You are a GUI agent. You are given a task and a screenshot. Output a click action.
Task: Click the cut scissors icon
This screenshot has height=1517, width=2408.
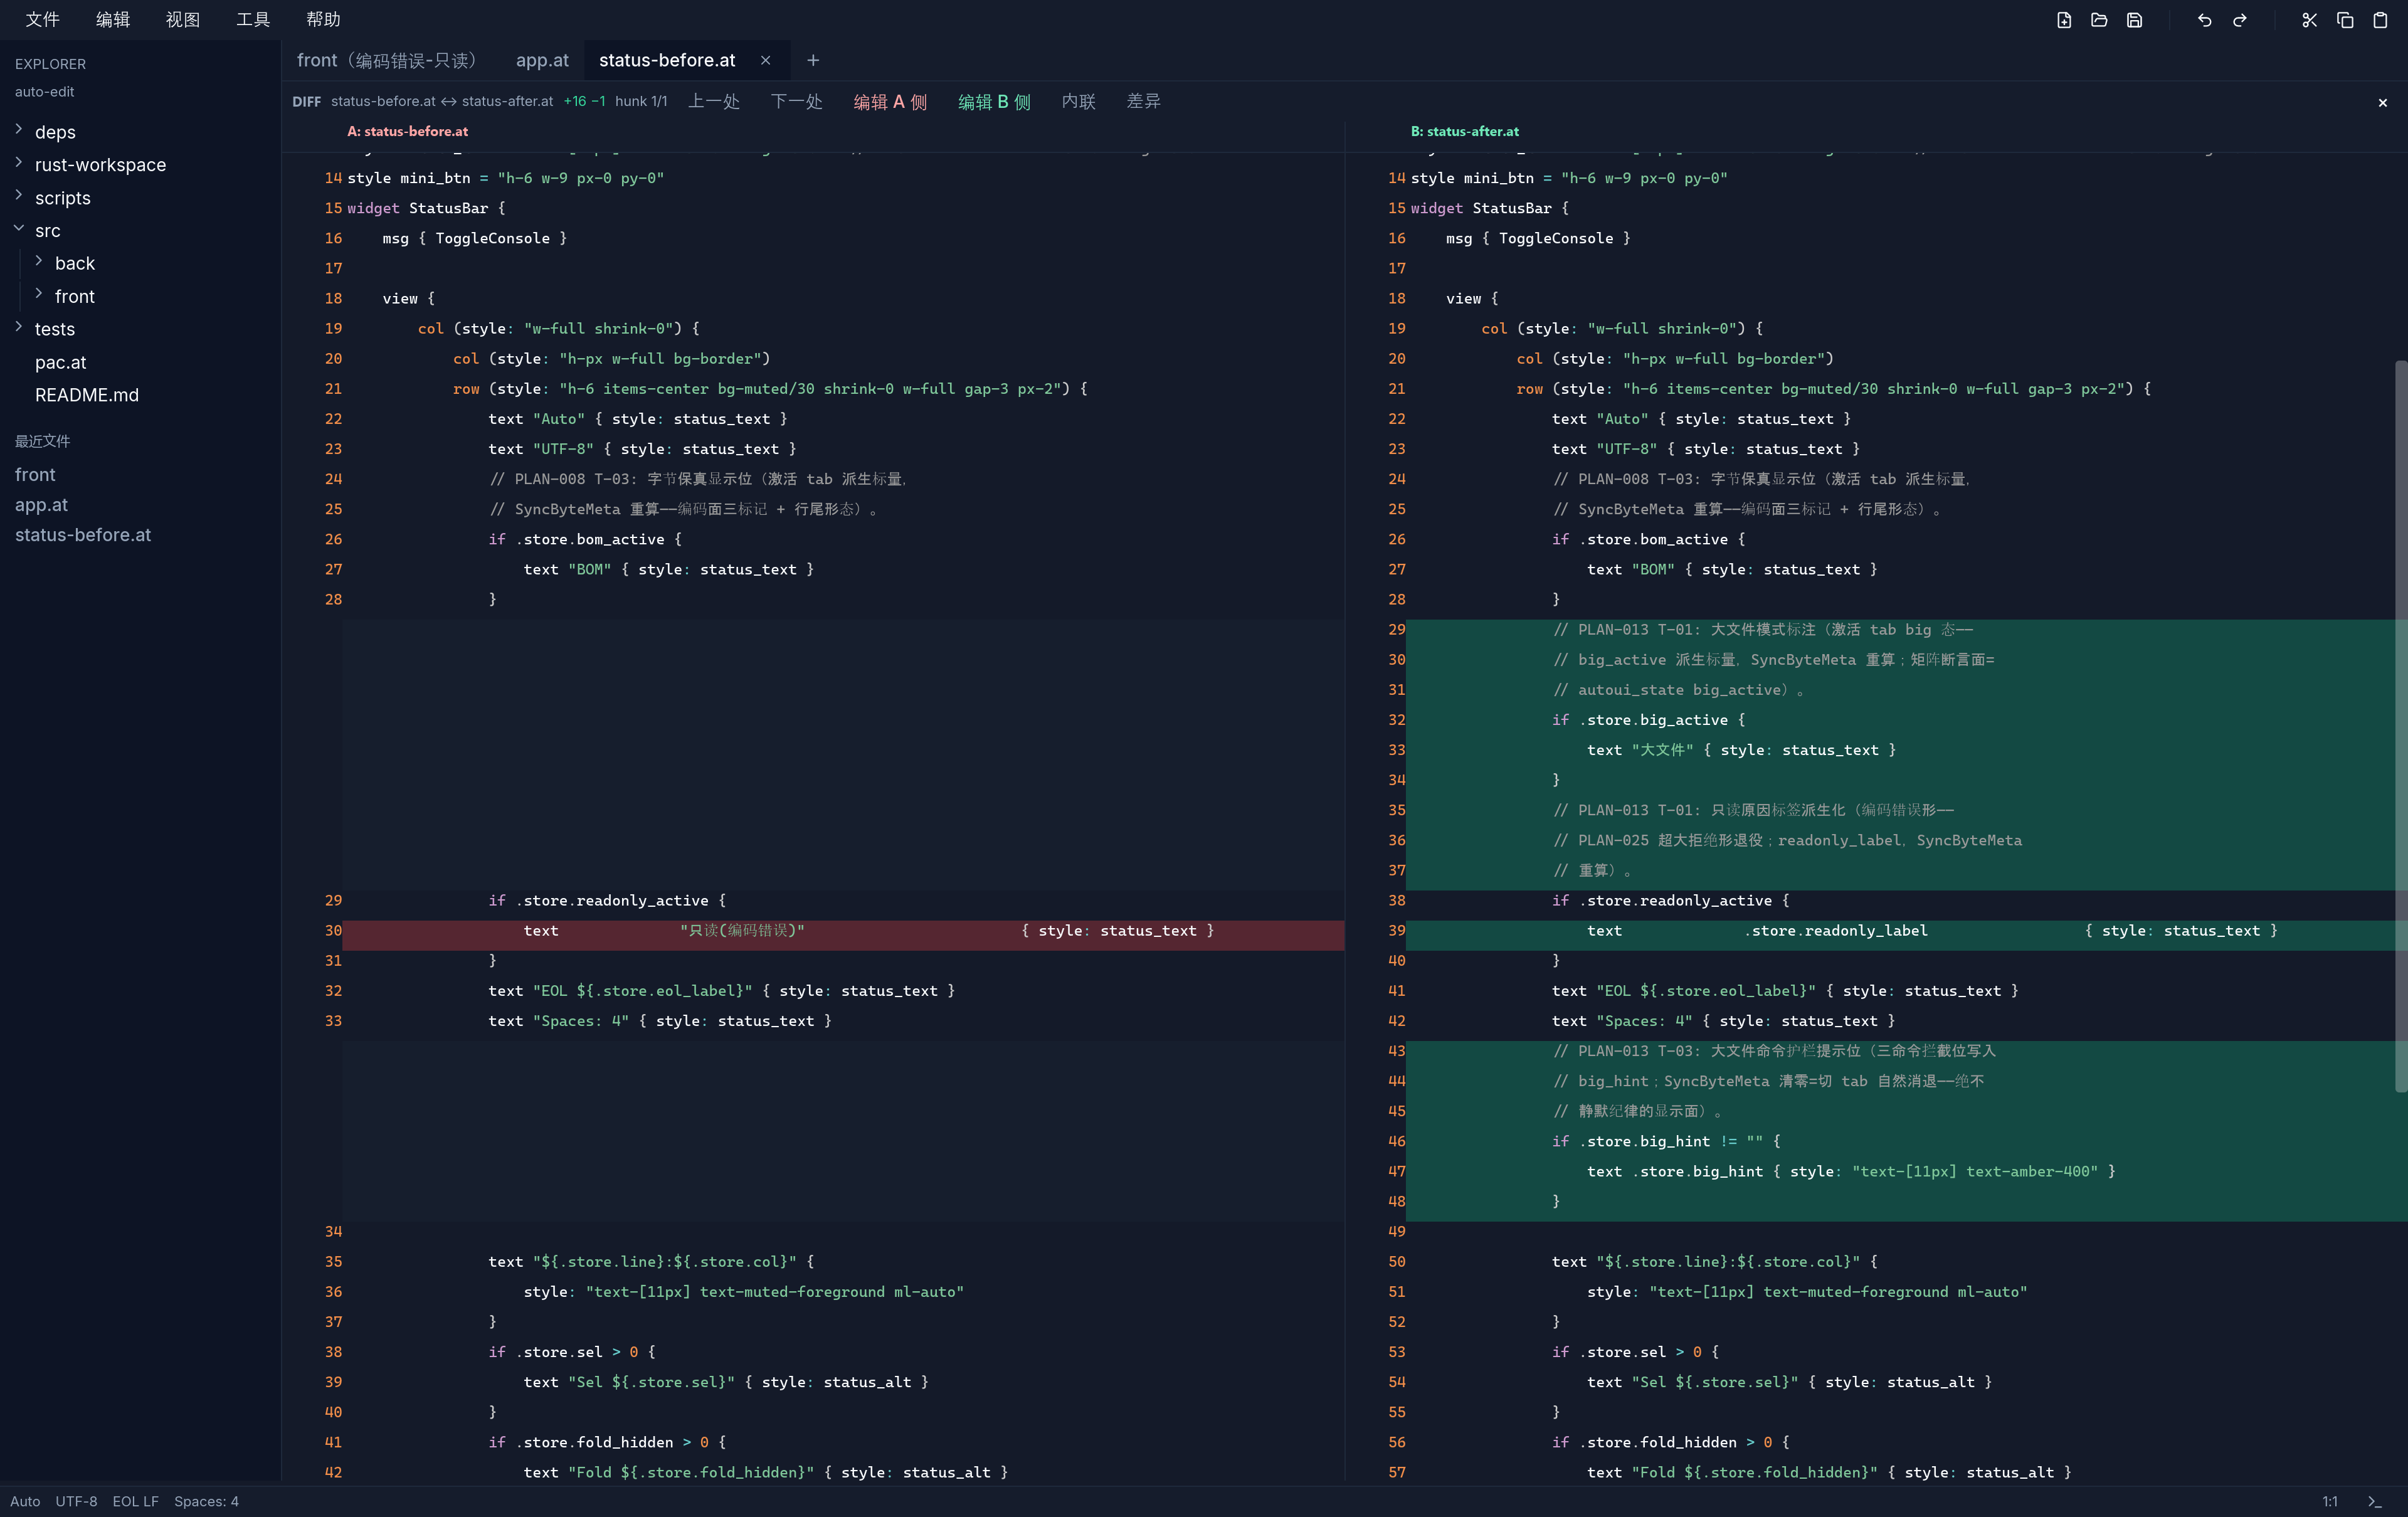coord(2309,20)
